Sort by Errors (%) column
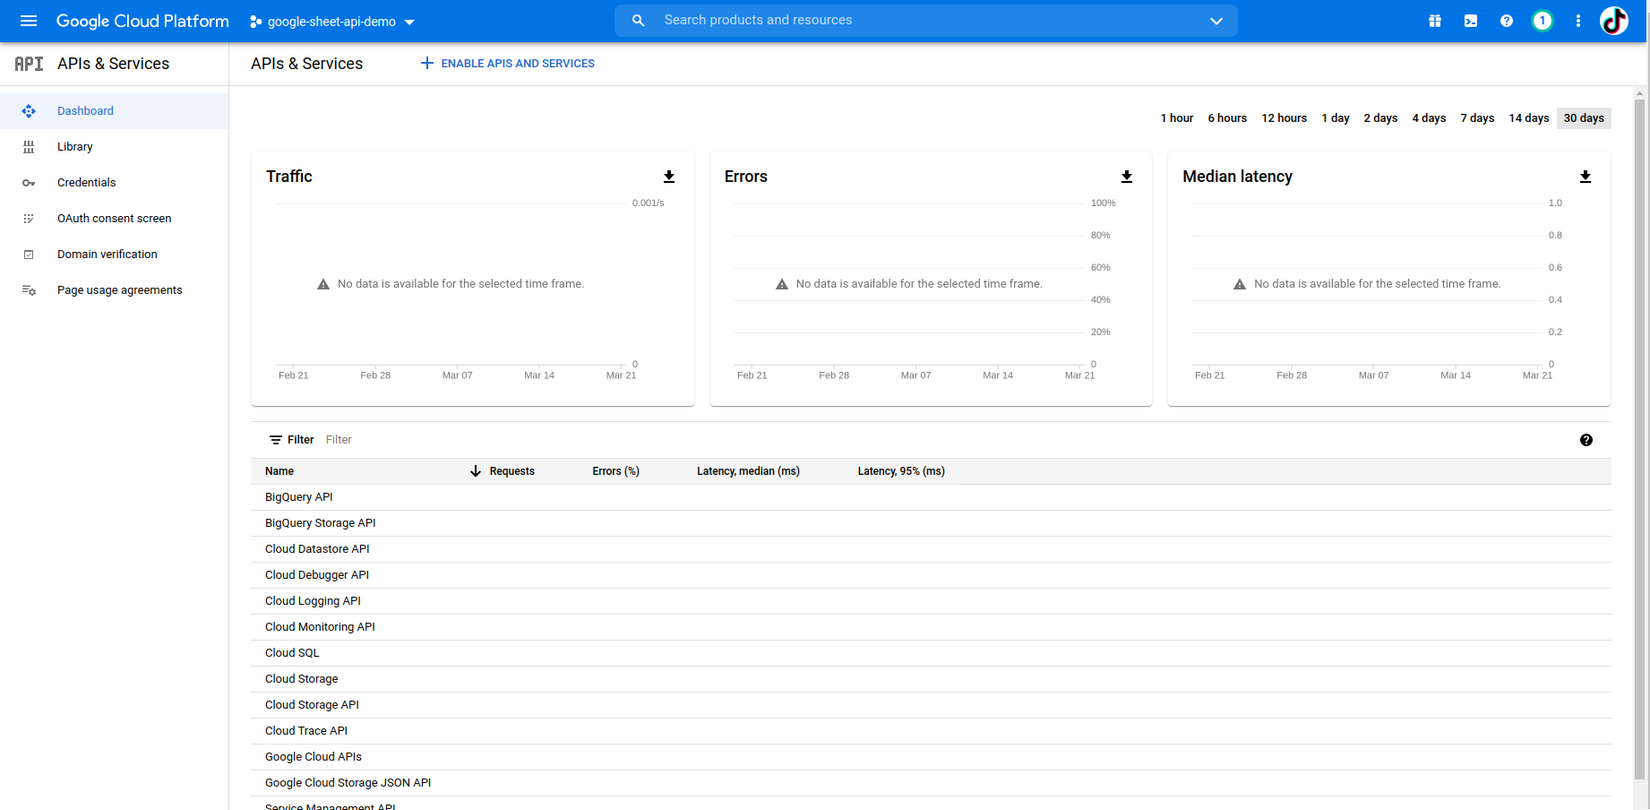 (616, 471)
